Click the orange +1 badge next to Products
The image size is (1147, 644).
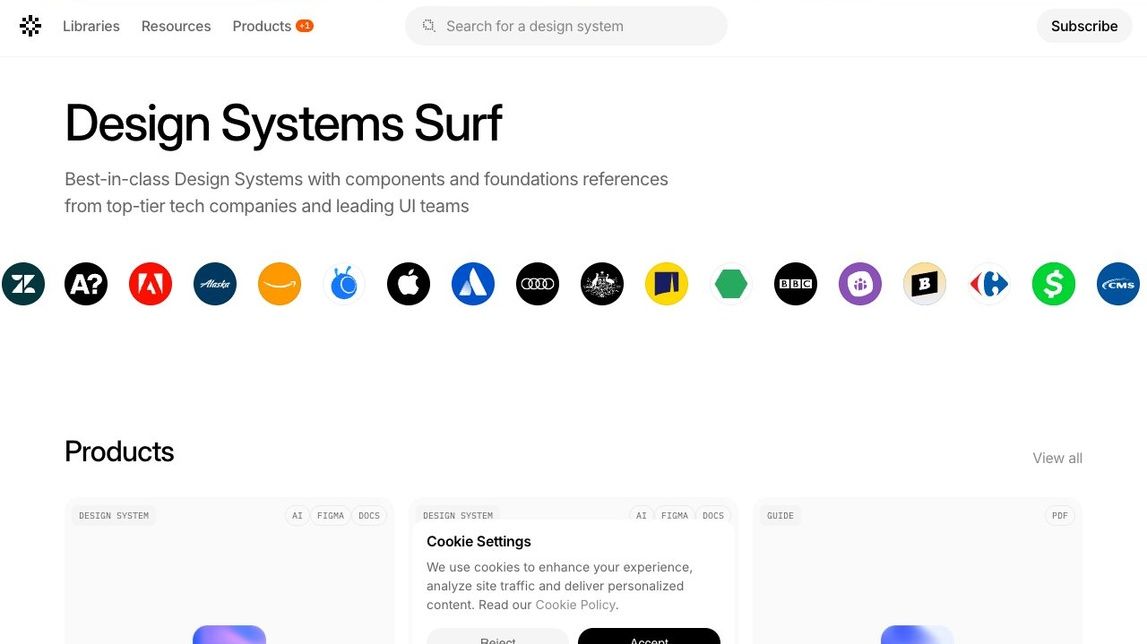304,26
